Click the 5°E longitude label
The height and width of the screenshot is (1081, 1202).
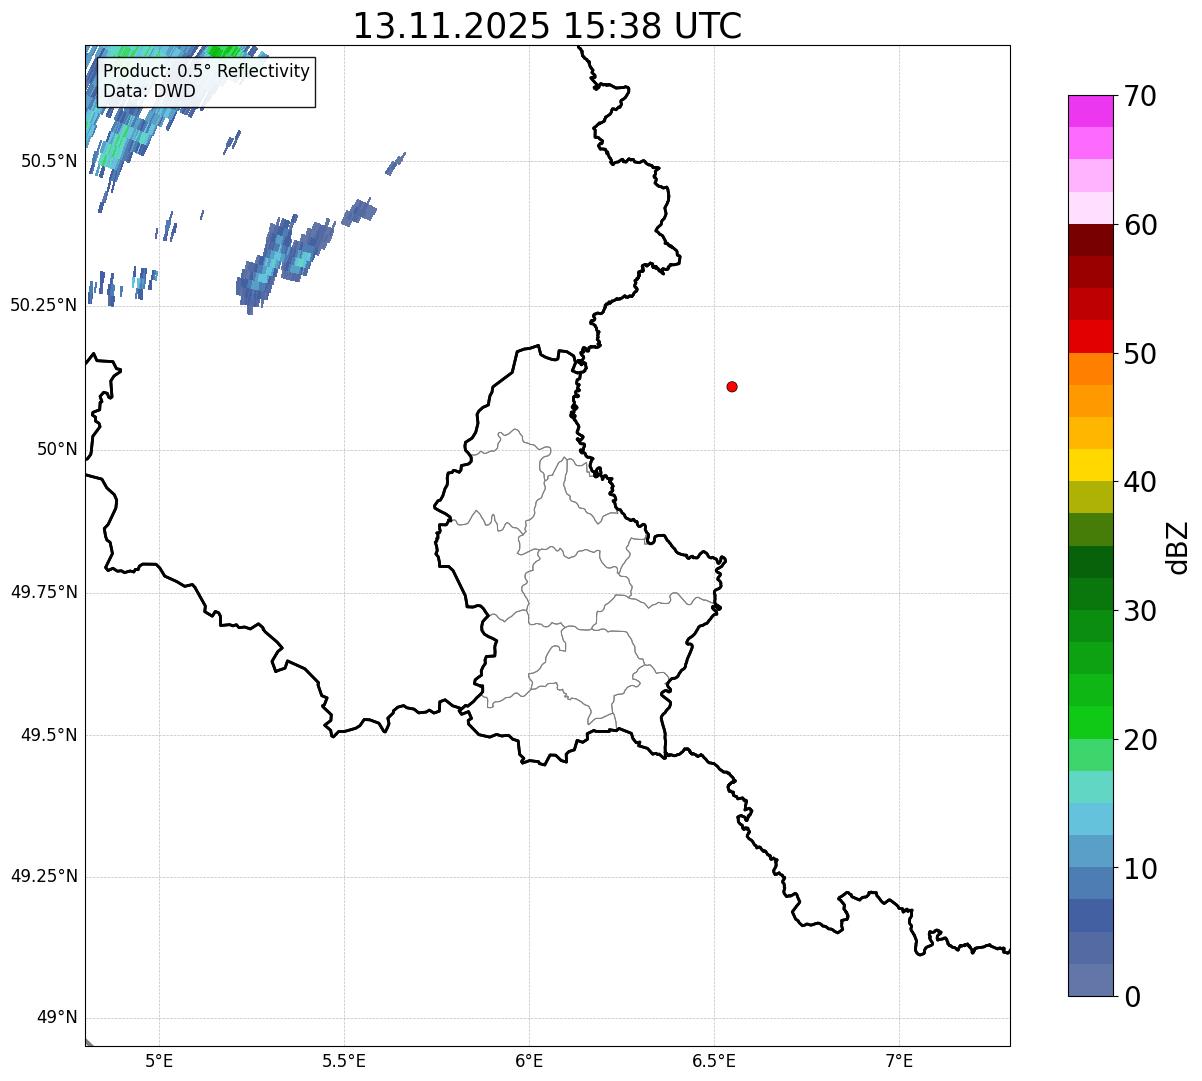pos(159,1060)
